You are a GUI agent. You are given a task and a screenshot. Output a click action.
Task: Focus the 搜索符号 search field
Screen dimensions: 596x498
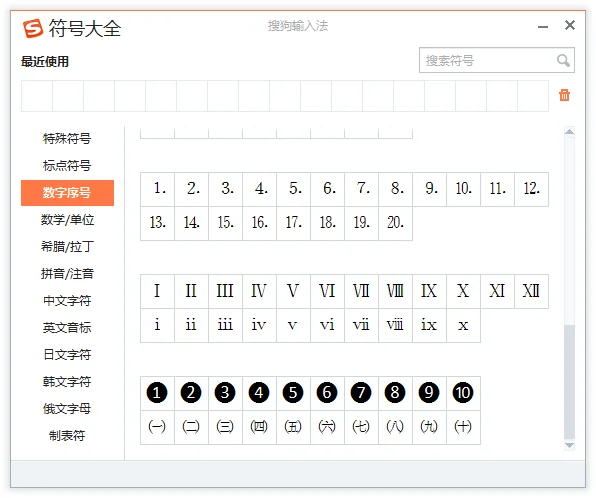496,60
